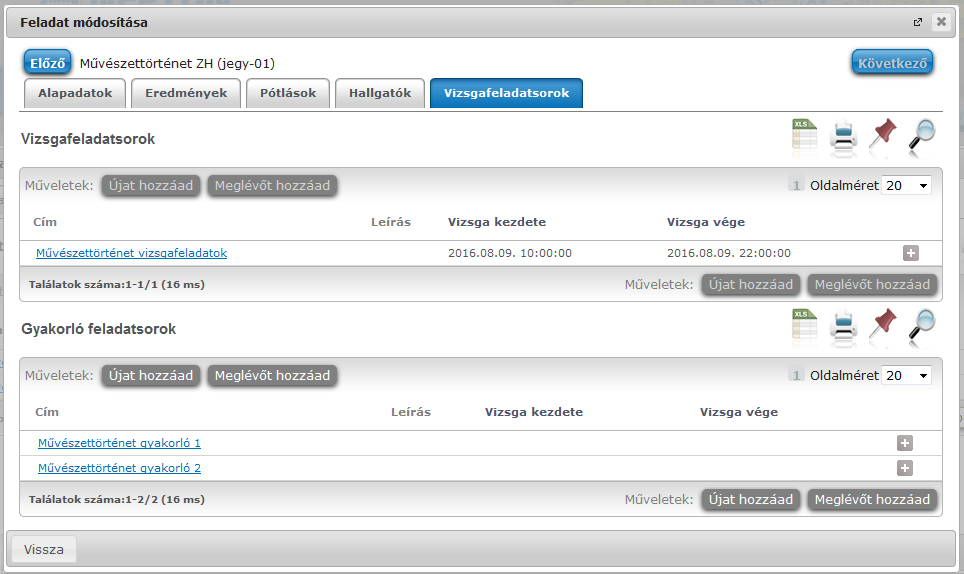The image size is (964, 574).
Task: Sort Vizsgafeladatsorok table by Cím
Action: [45, 222]
